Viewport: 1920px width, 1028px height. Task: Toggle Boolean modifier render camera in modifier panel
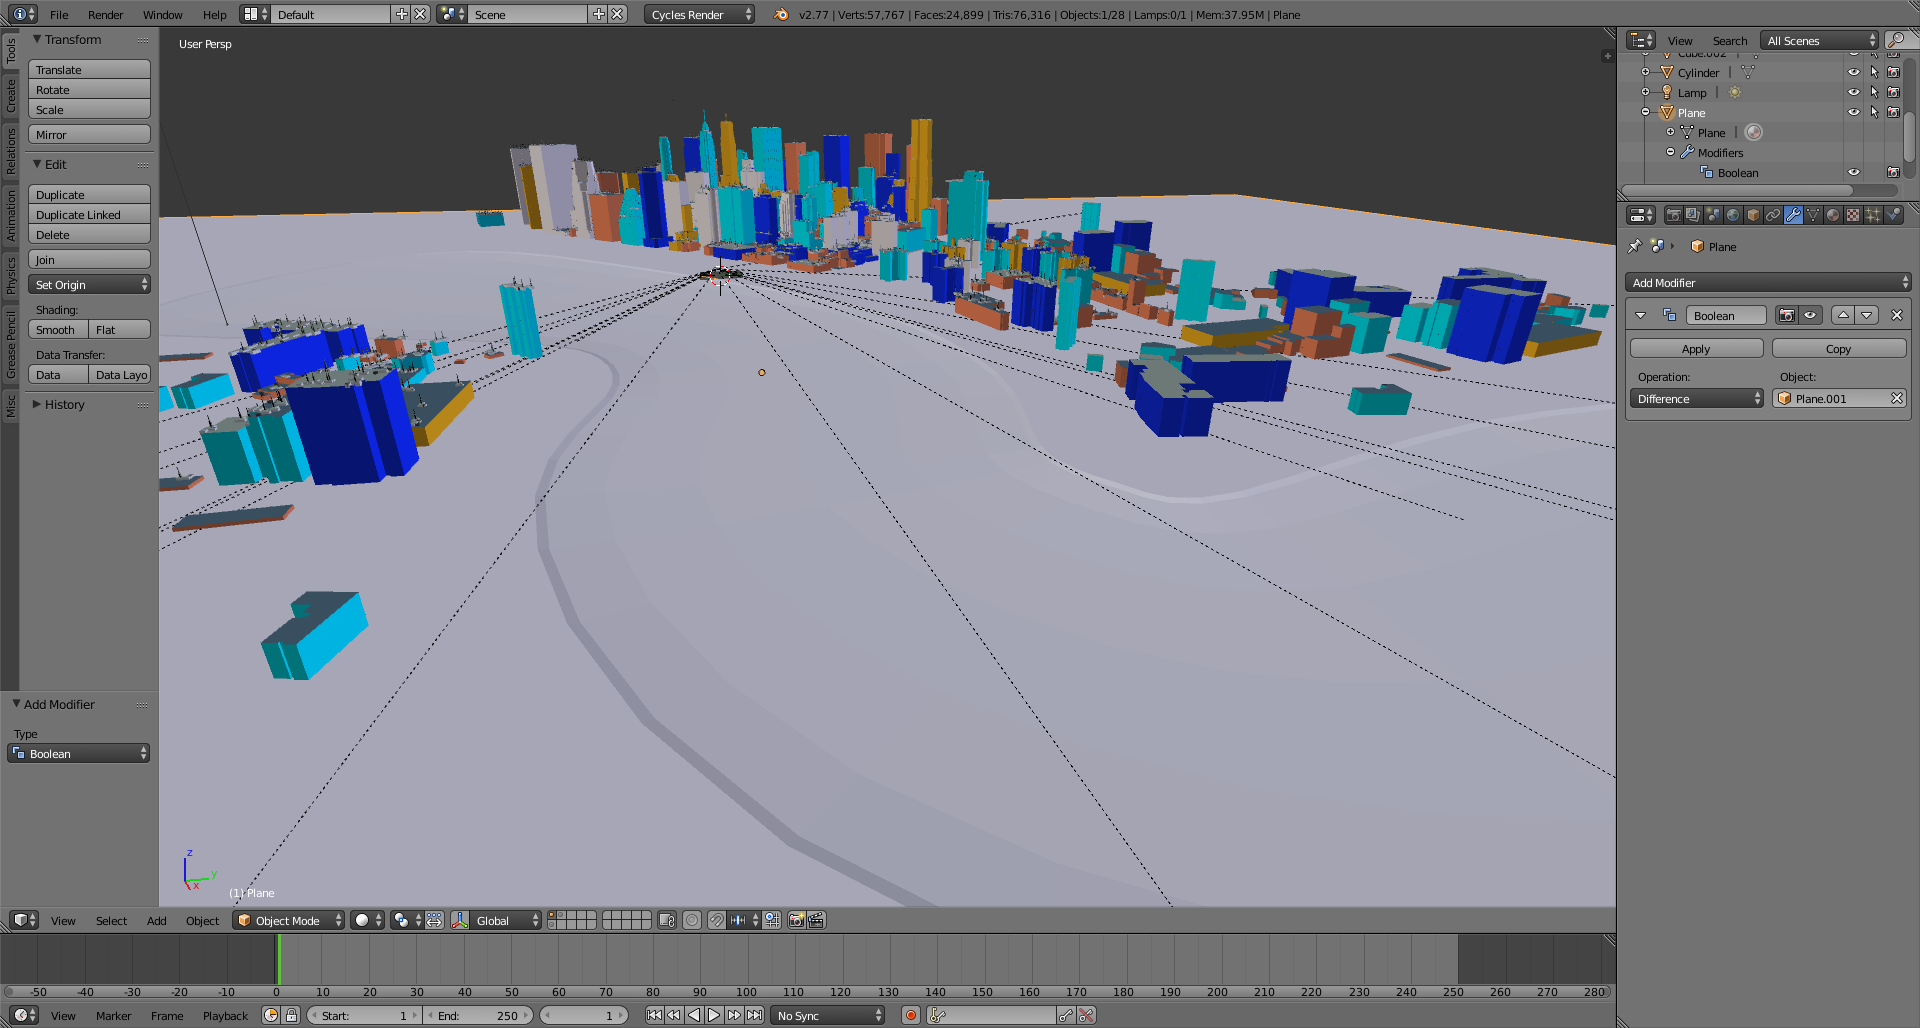(x=1786, y=315)
